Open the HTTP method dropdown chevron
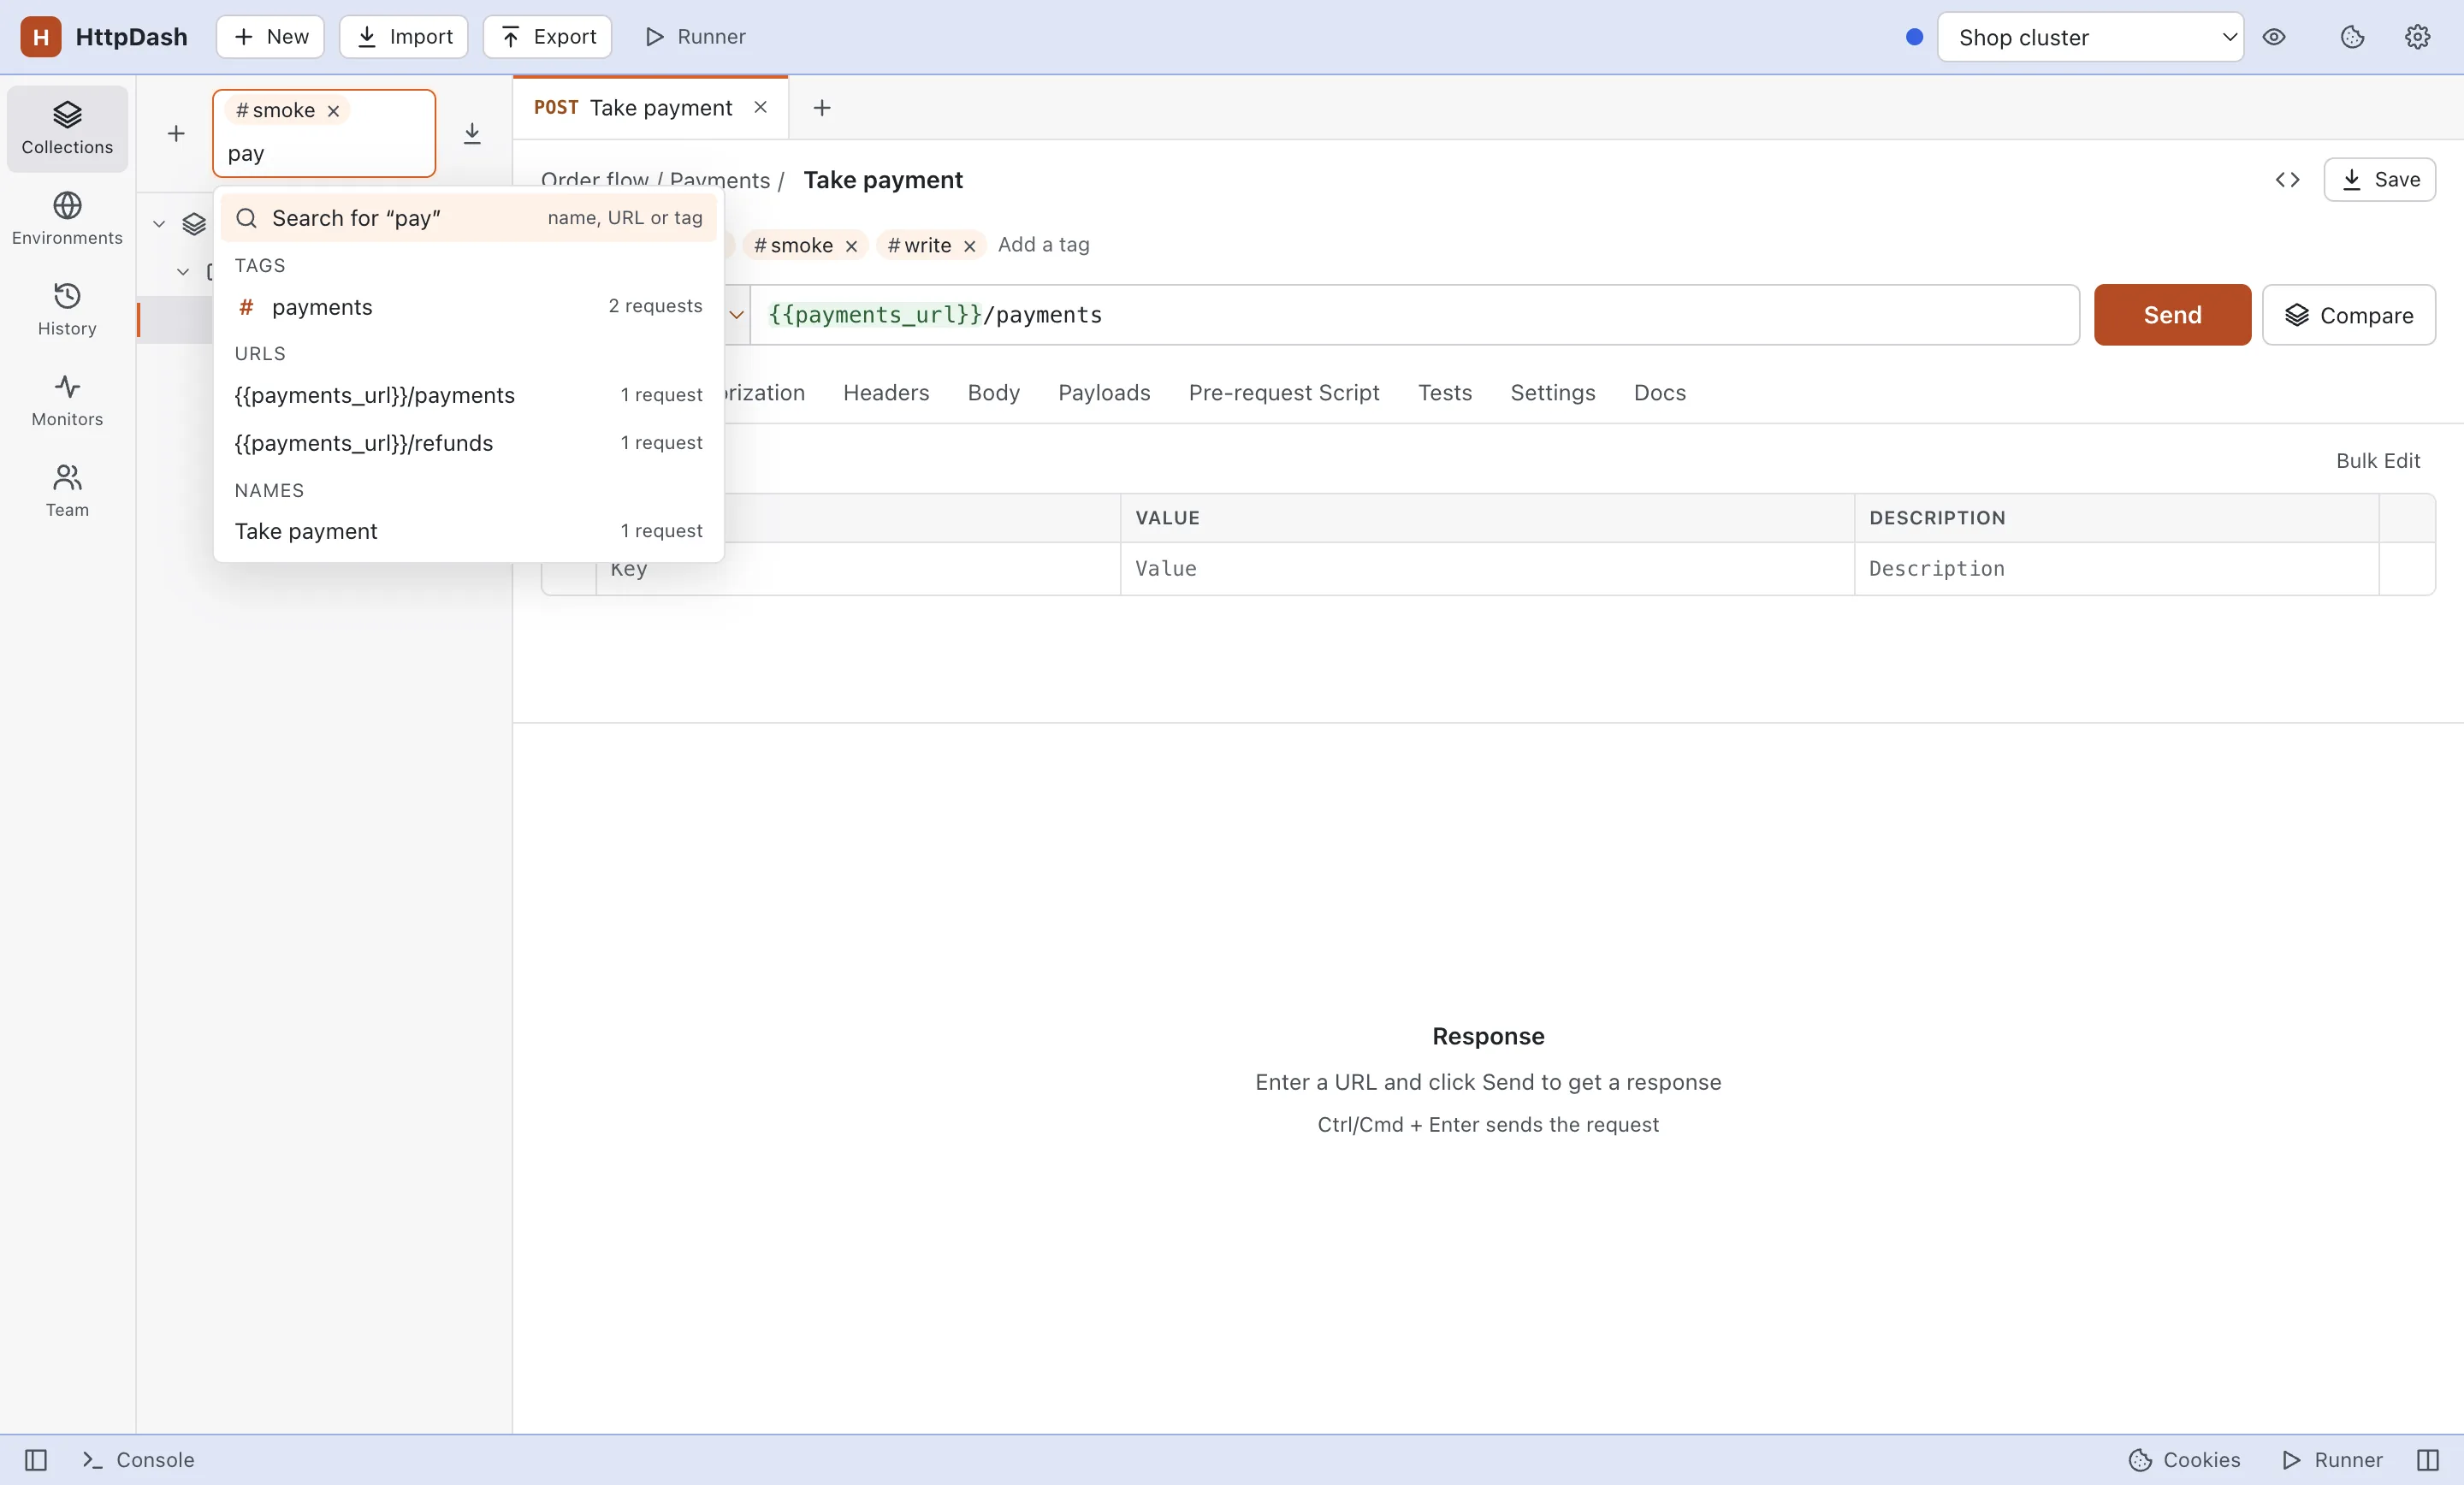Screen dimensions: 2464x1485 (x=737, y=315)
